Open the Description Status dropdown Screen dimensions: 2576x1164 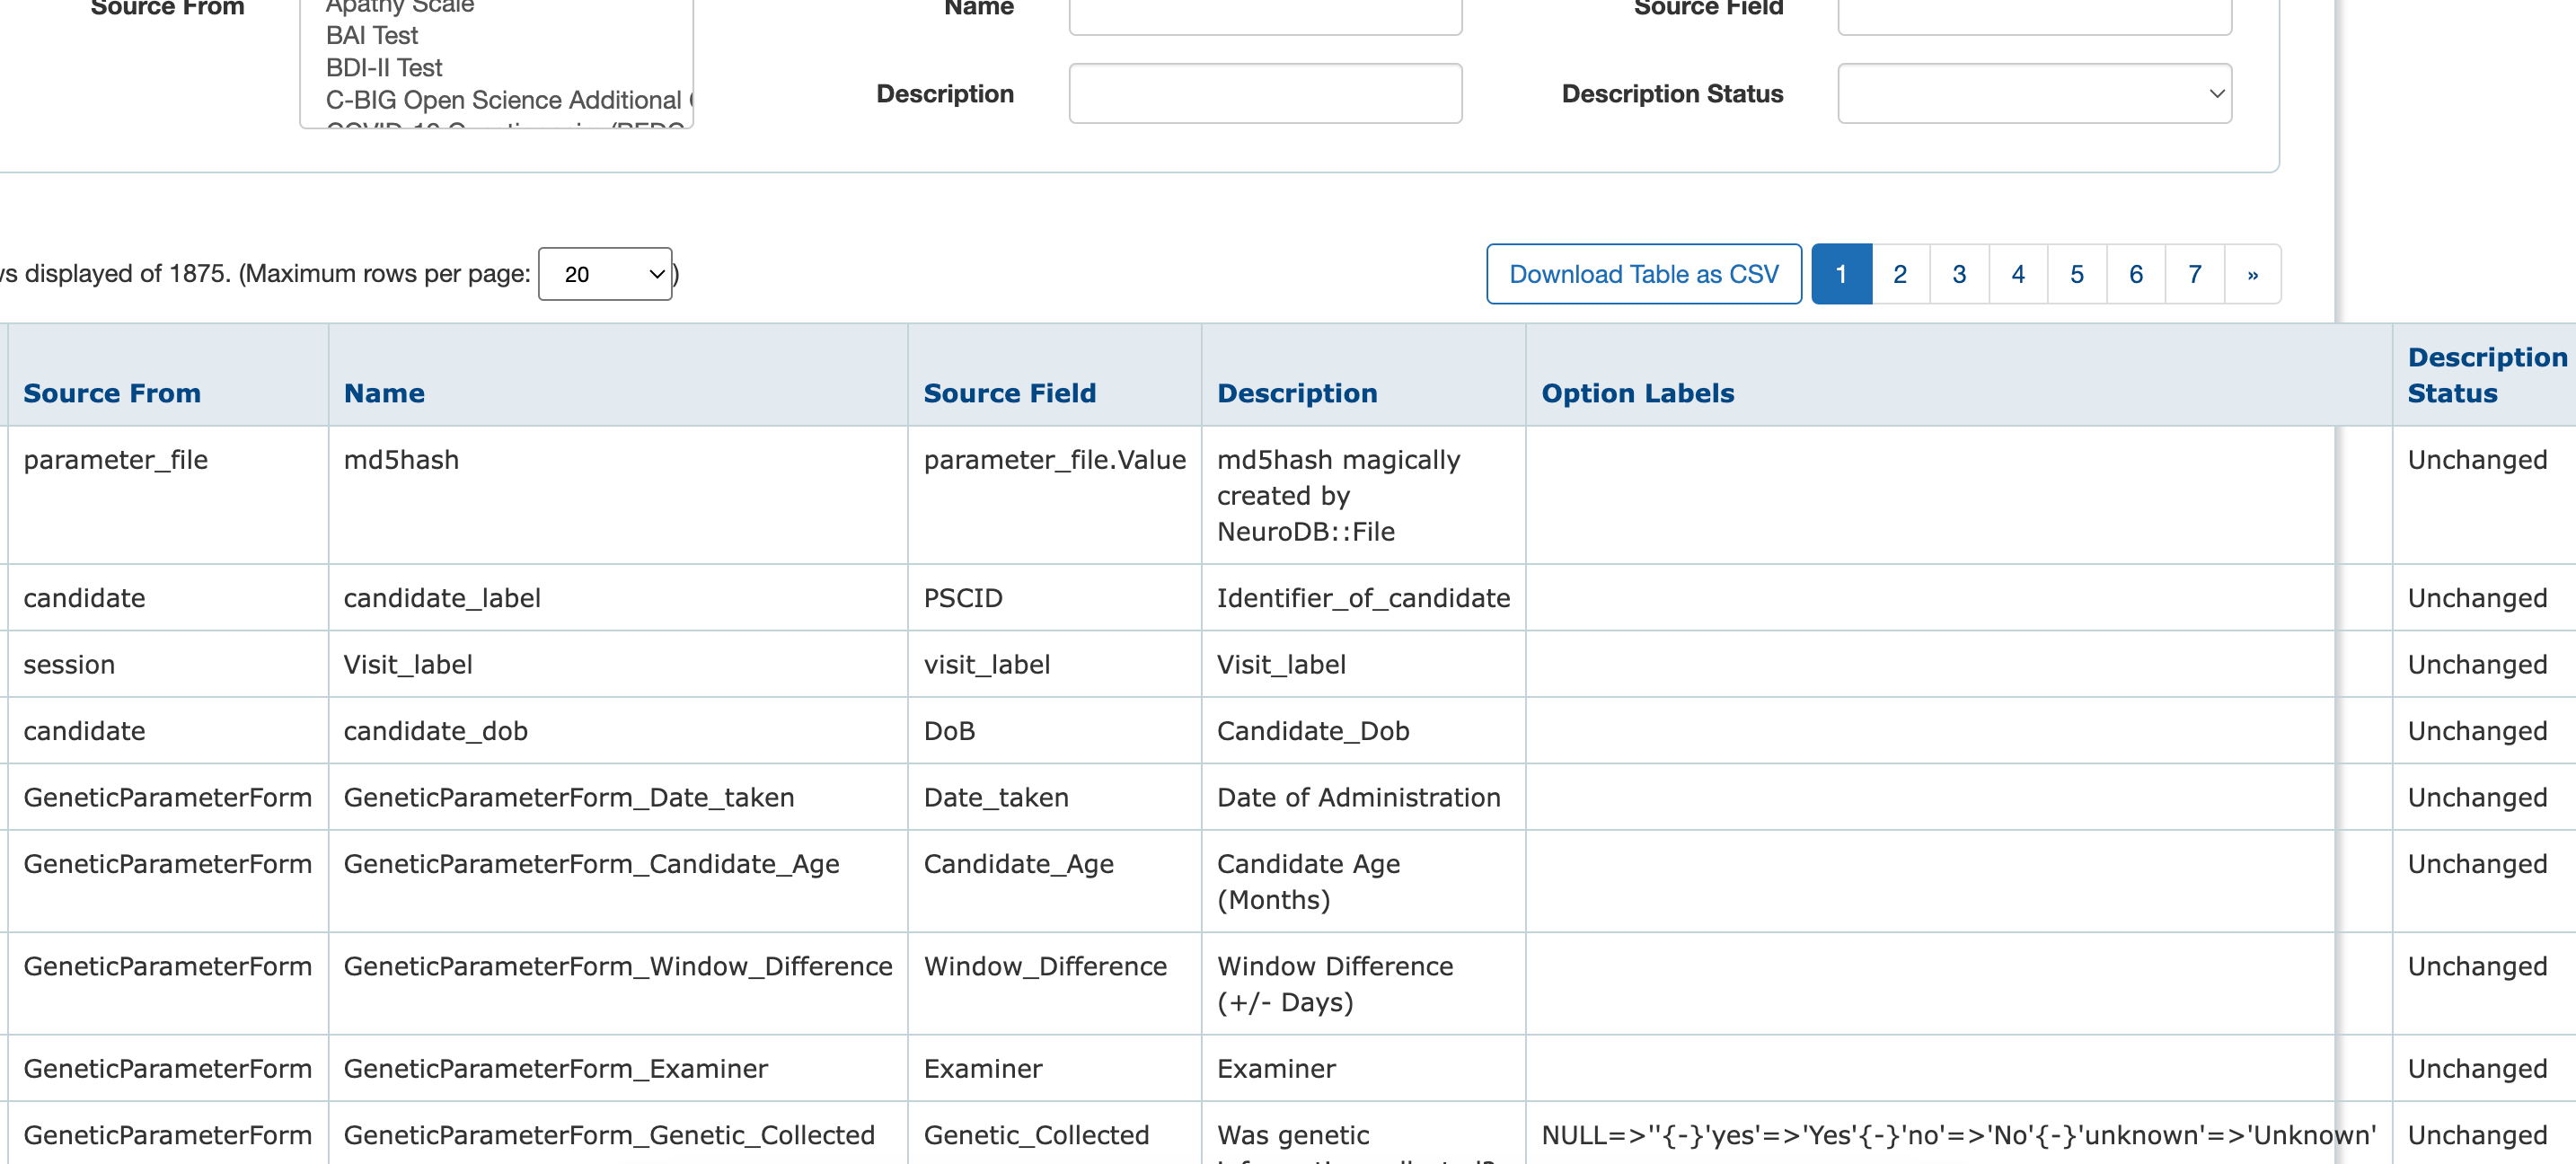[2034, 93]
